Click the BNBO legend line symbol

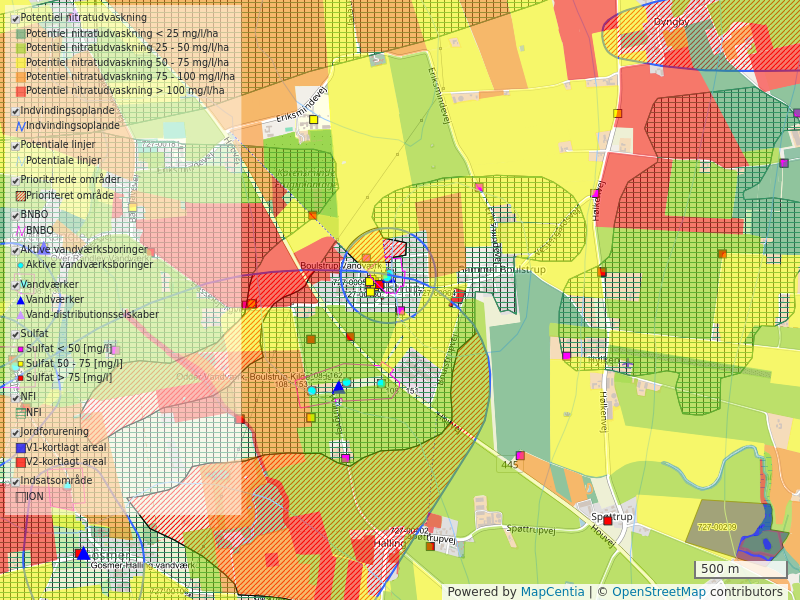point(20,230)
